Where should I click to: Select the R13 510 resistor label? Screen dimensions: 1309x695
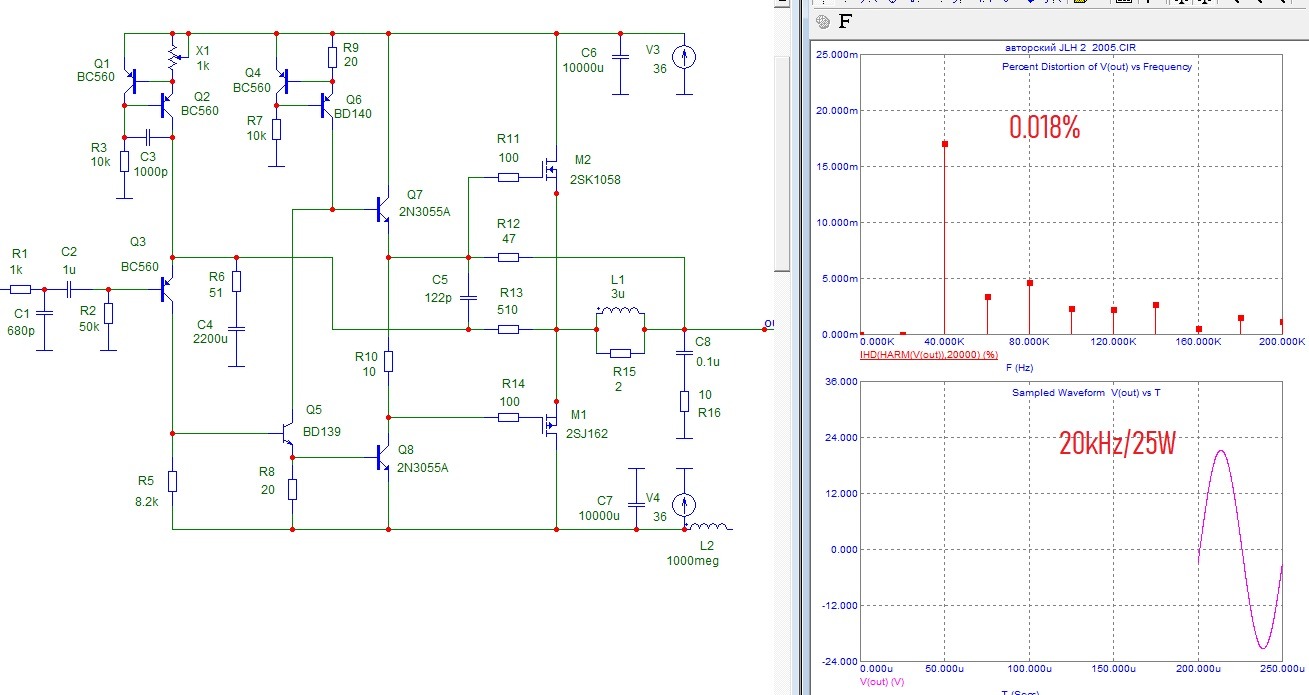point(509,303)
